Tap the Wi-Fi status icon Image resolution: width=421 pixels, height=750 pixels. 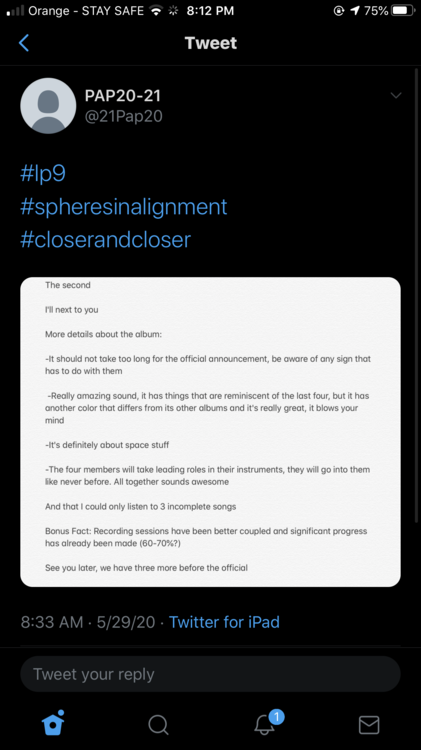(156, 11)
